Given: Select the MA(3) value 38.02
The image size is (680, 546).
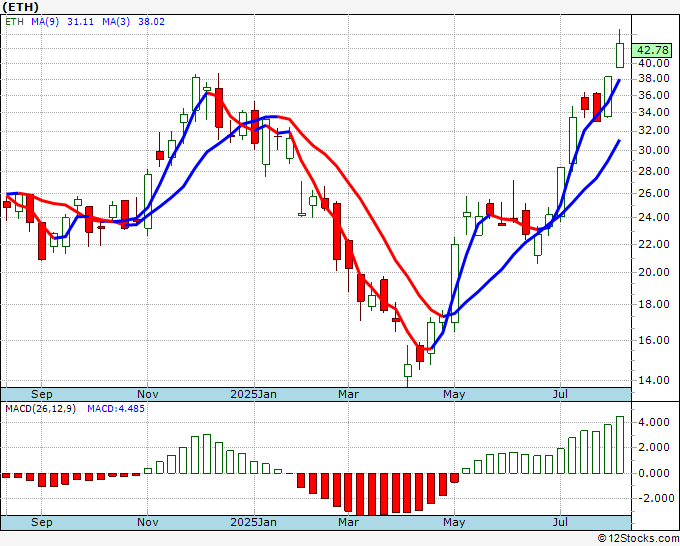Looking at the screenshot, I should pyautogui.click(x=151, y=22).
